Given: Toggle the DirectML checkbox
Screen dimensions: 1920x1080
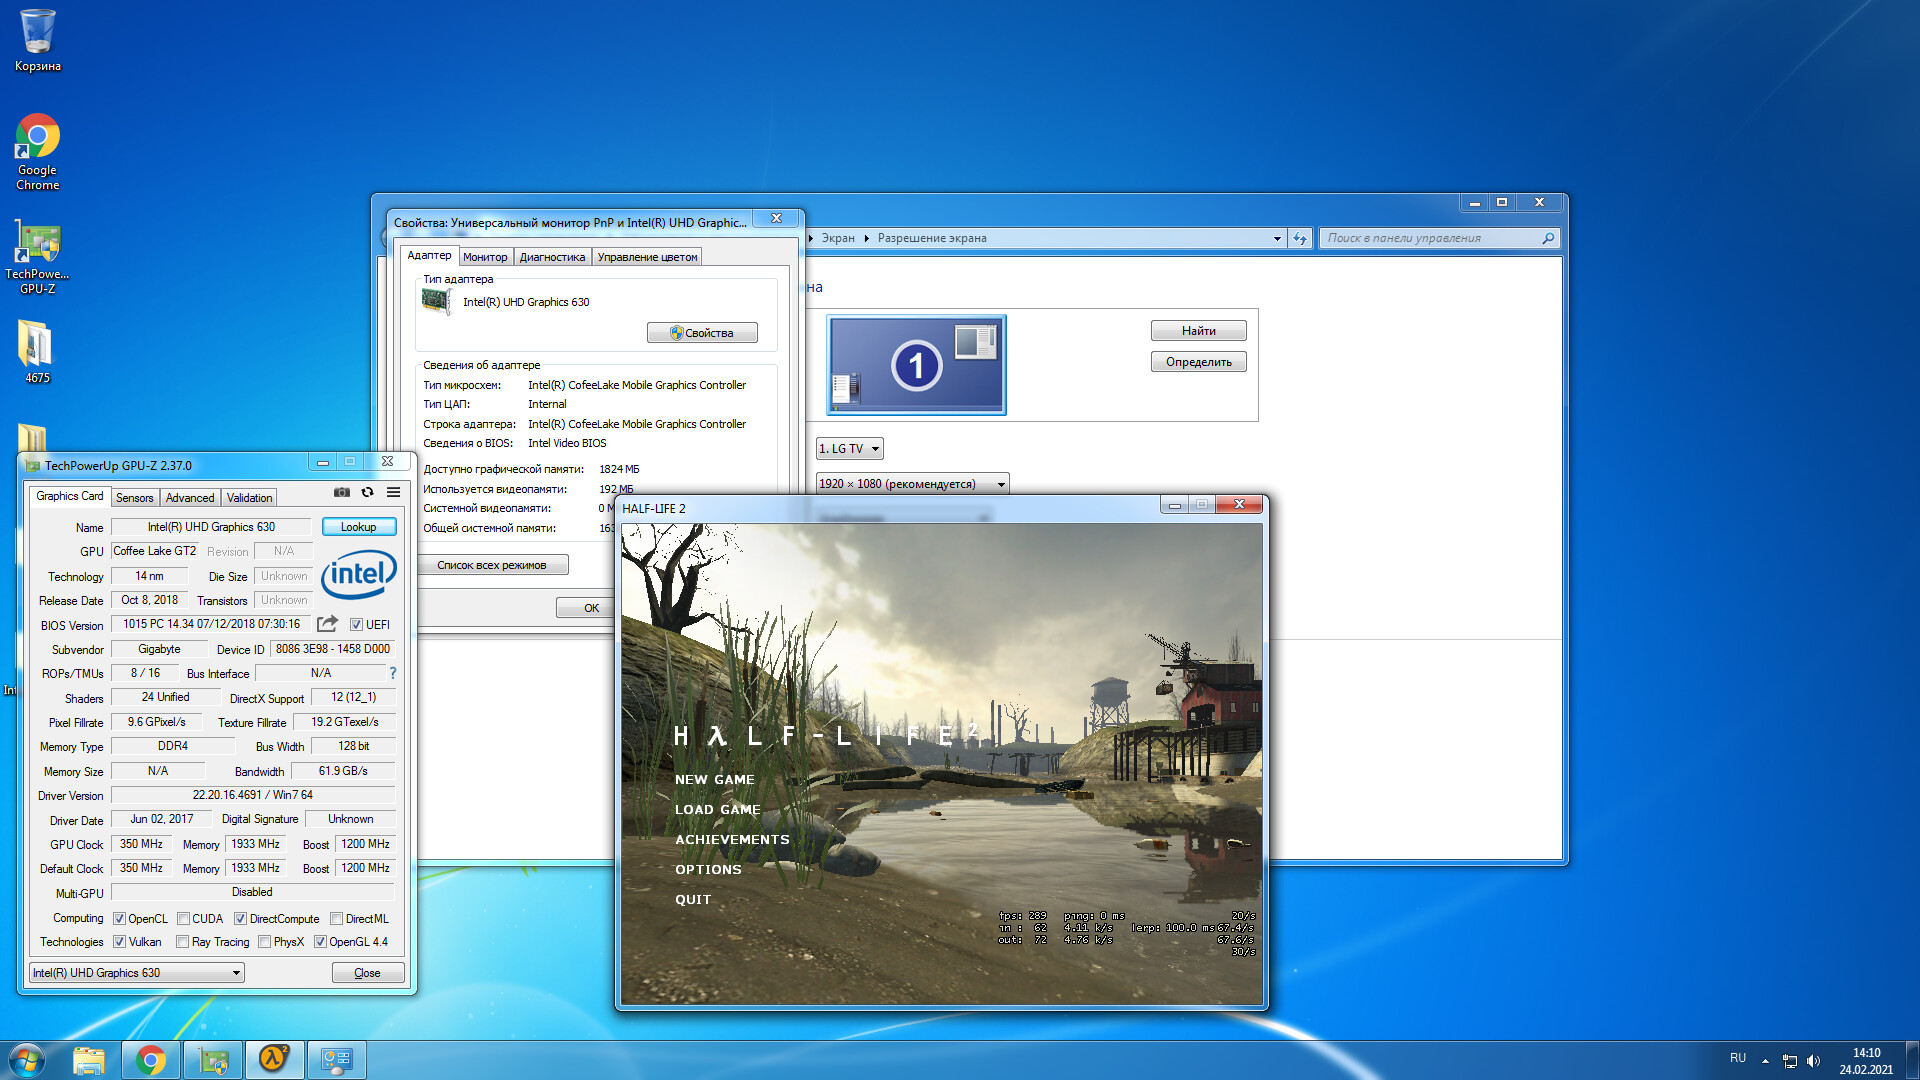Looking at the screenshot, I should 336,919.
